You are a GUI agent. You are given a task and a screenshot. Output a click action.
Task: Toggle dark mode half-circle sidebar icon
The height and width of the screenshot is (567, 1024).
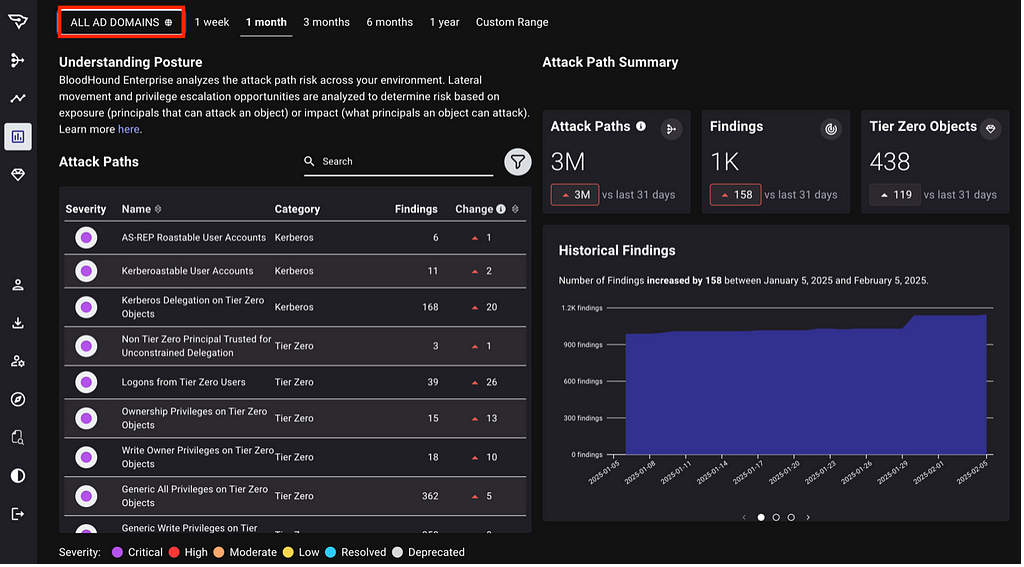tap(18, 476)
